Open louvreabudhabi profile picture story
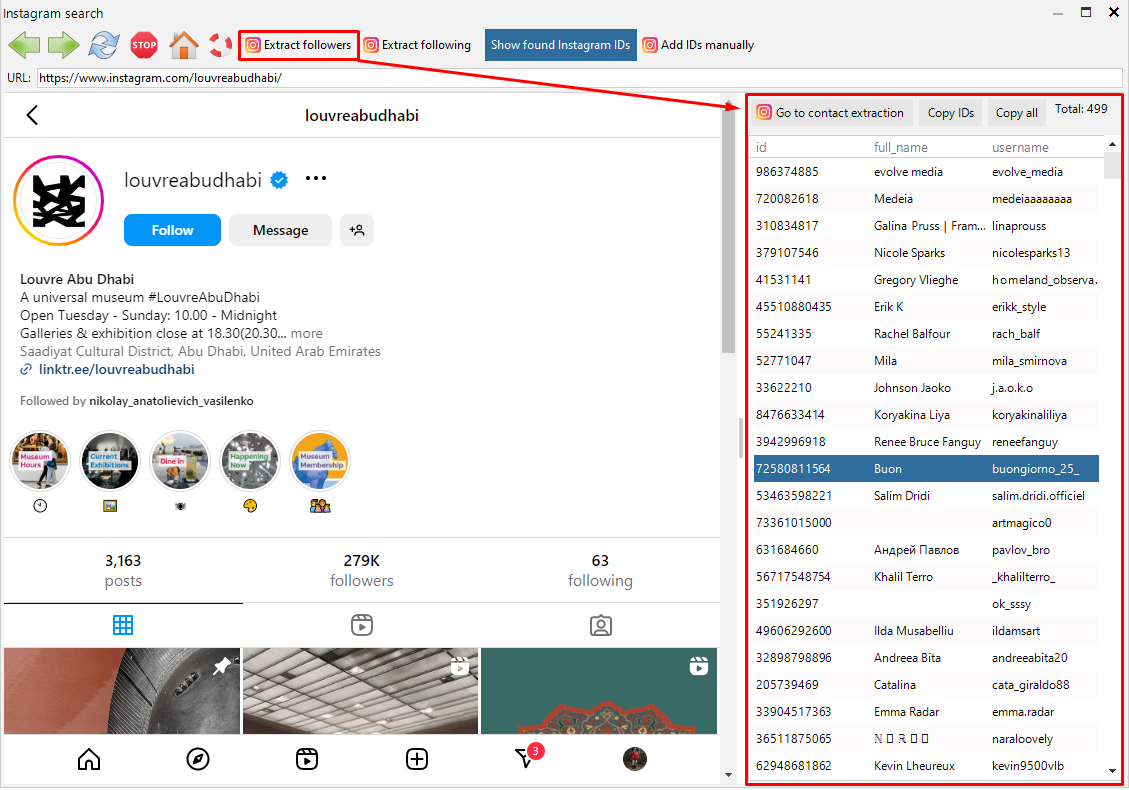The image size is (1129, 790). pyautogui.click(x=58, y=201)
